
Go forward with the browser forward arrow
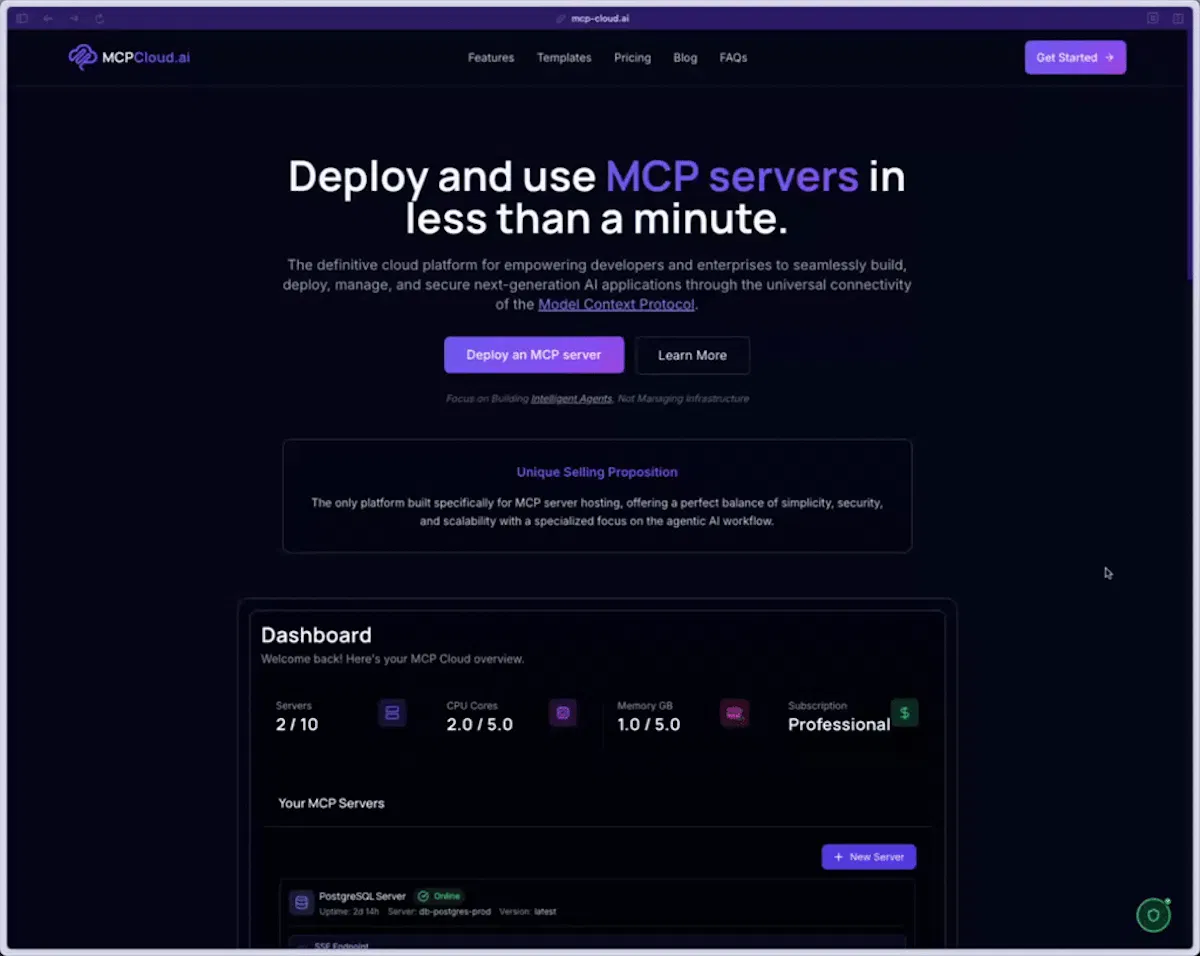point(74,18)
